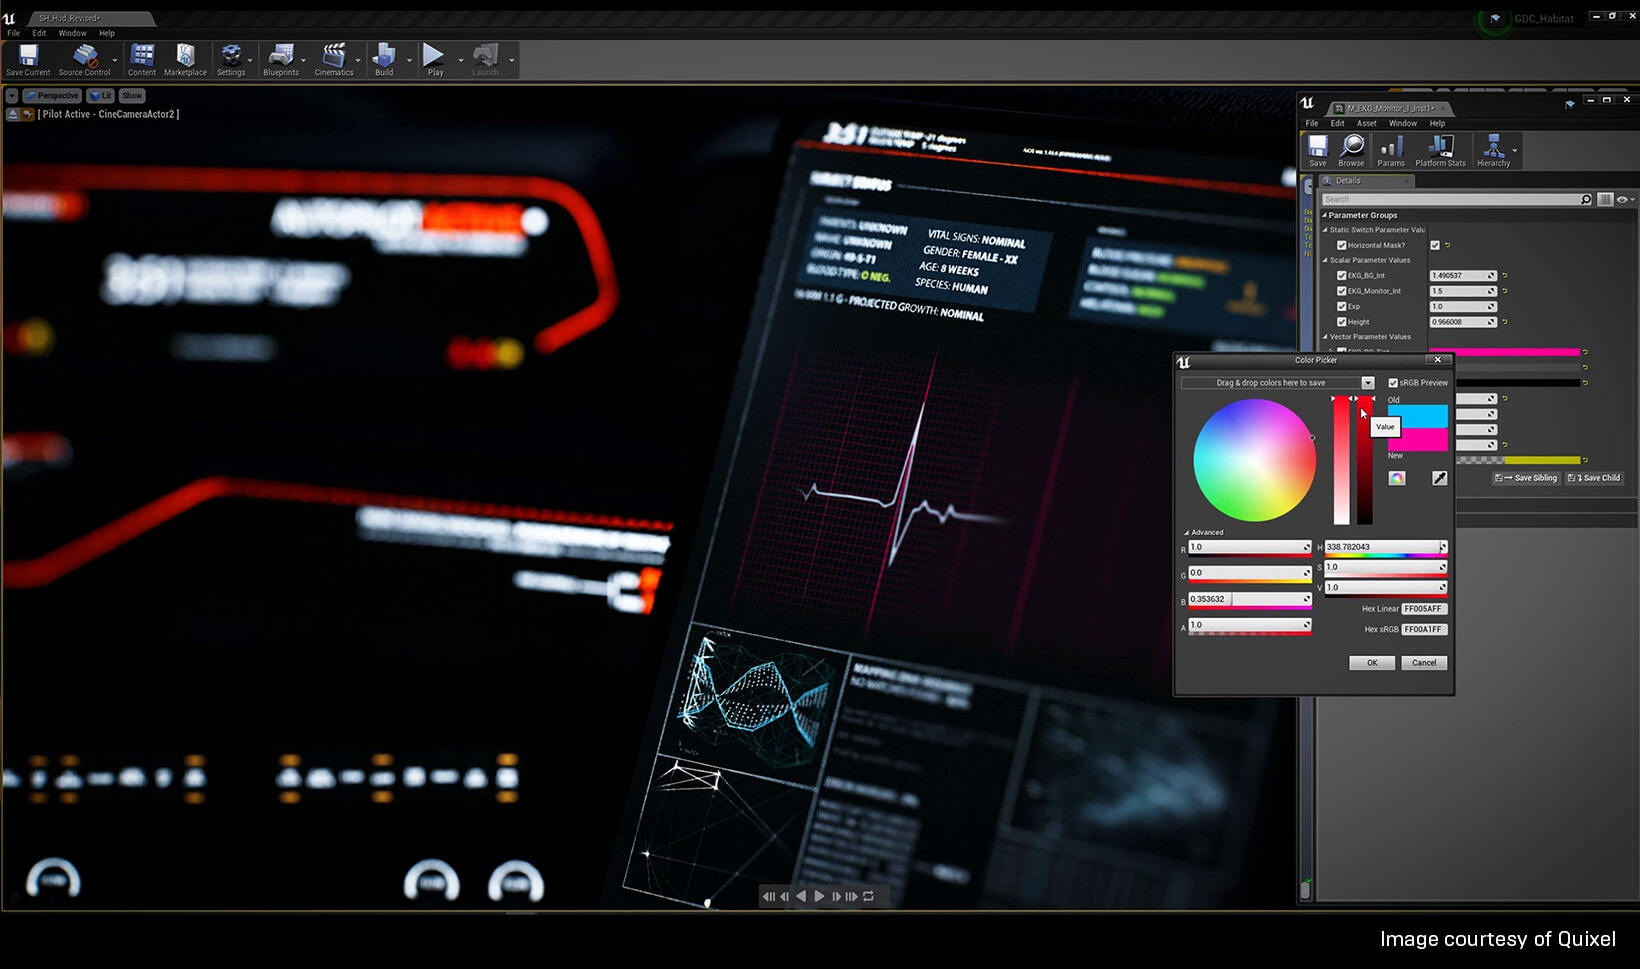1640x969 pixels.
Task: Open the Drag & drop colors dropdown
Action: (x=1366, y=382)
